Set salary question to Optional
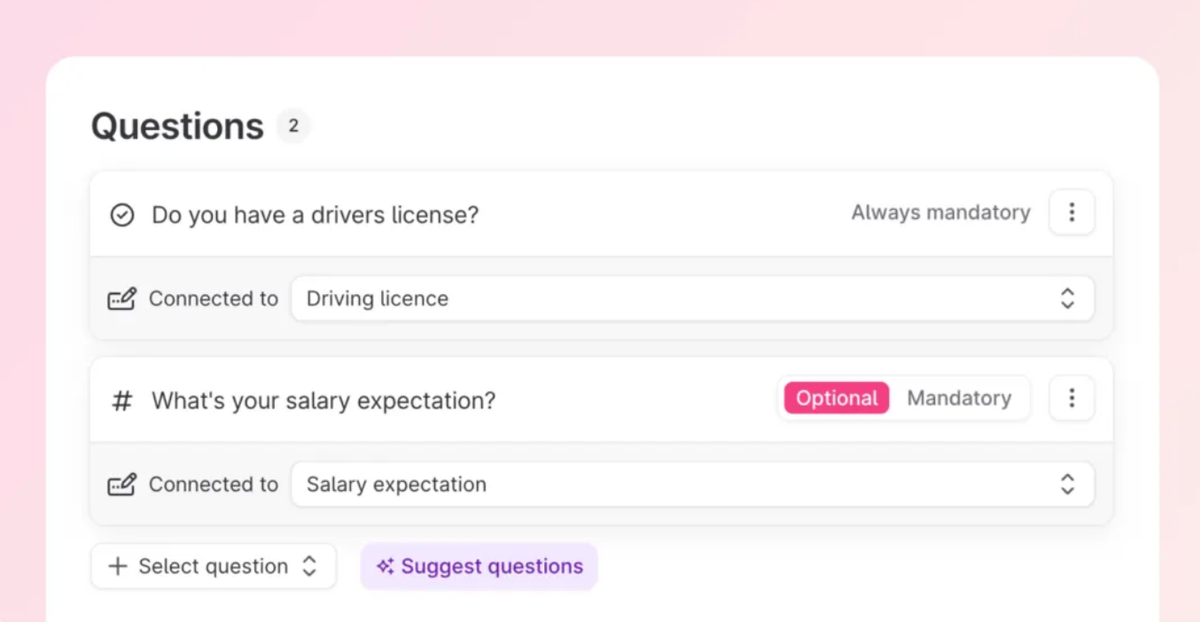Screen dimensions: 1200x622 [836, 399]
